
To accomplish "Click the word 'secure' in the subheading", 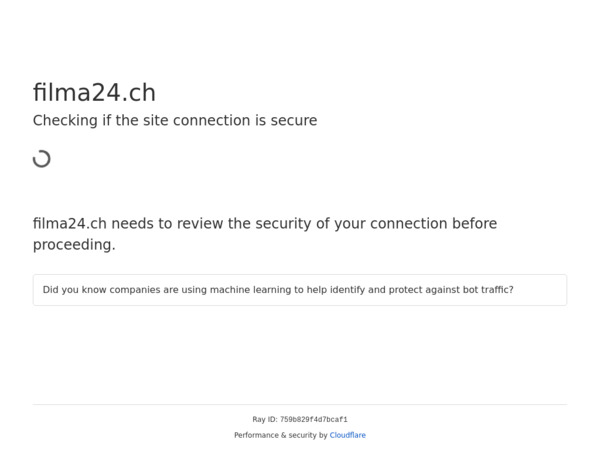I will [294, 121].
